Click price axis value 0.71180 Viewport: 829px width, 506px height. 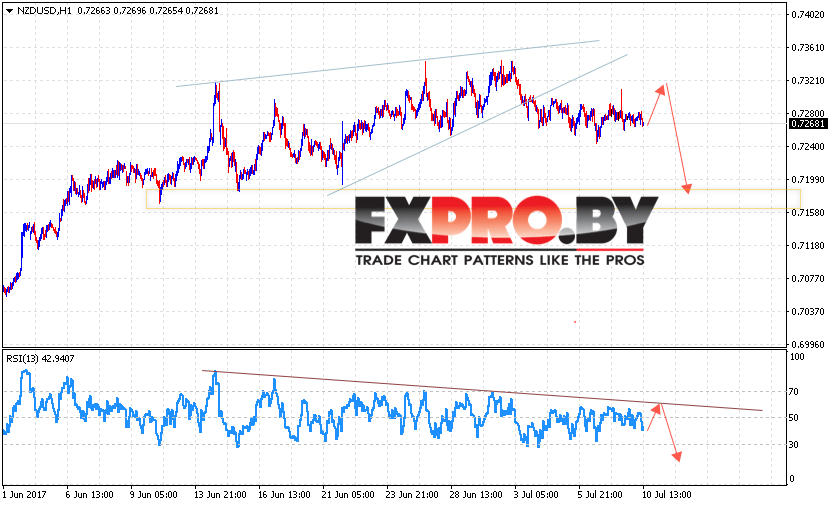[x=807, y=245]
